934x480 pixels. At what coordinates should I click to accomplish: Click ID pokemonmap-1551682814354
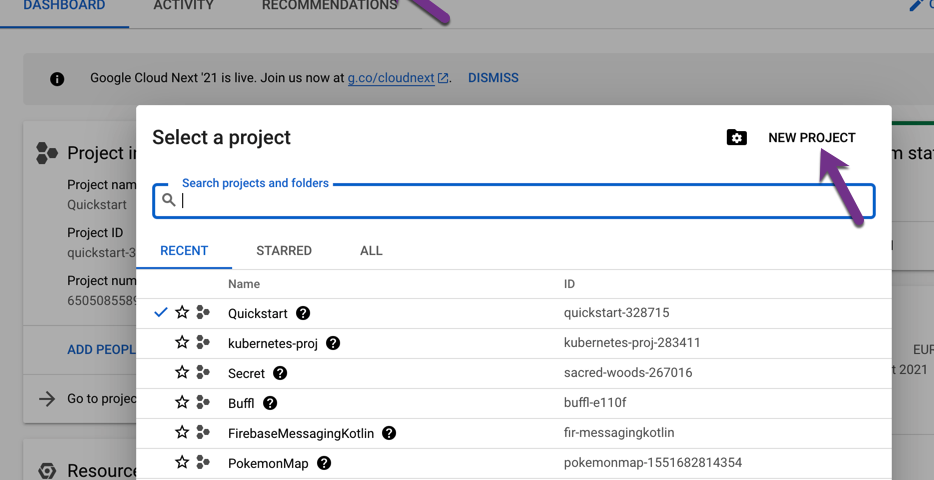click(653, 463)
